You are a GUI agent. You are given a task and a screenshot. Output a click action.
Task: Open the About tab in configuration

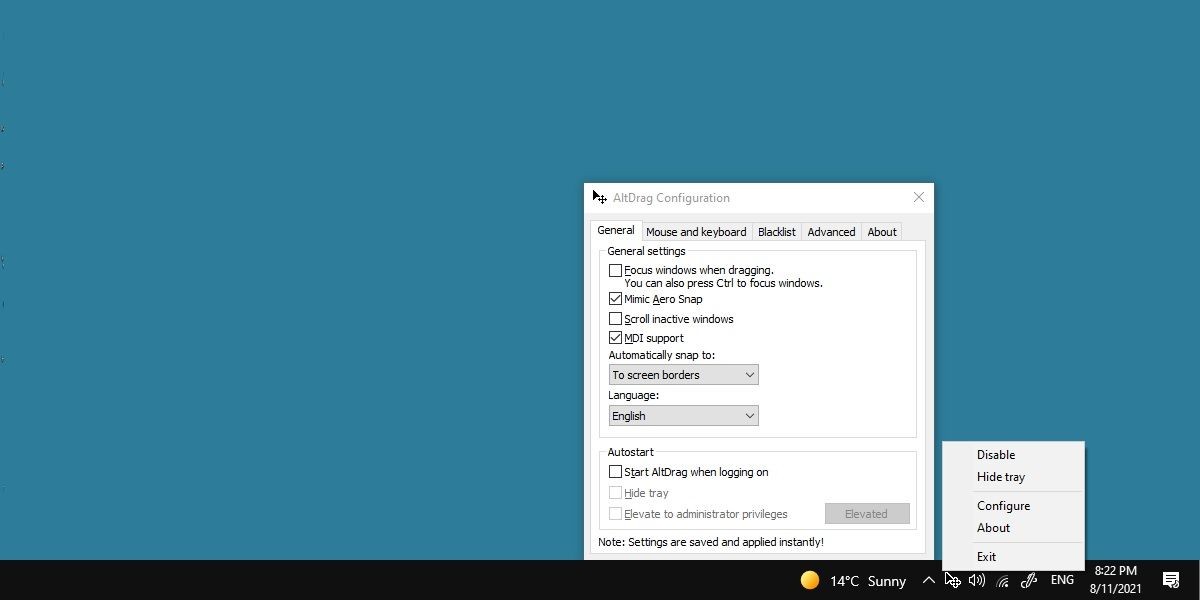click(x=882, y=232)
